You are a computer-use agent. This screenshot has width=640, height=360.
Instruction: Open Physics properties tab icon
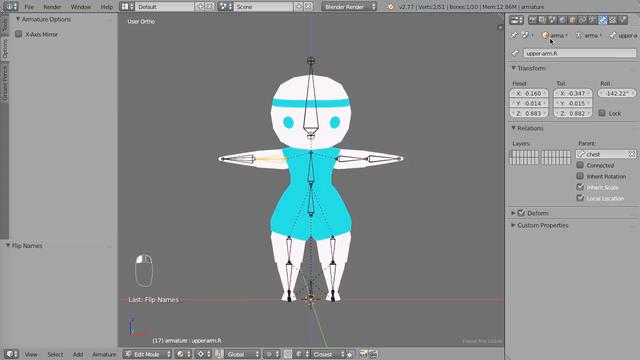tap(622, 20)
